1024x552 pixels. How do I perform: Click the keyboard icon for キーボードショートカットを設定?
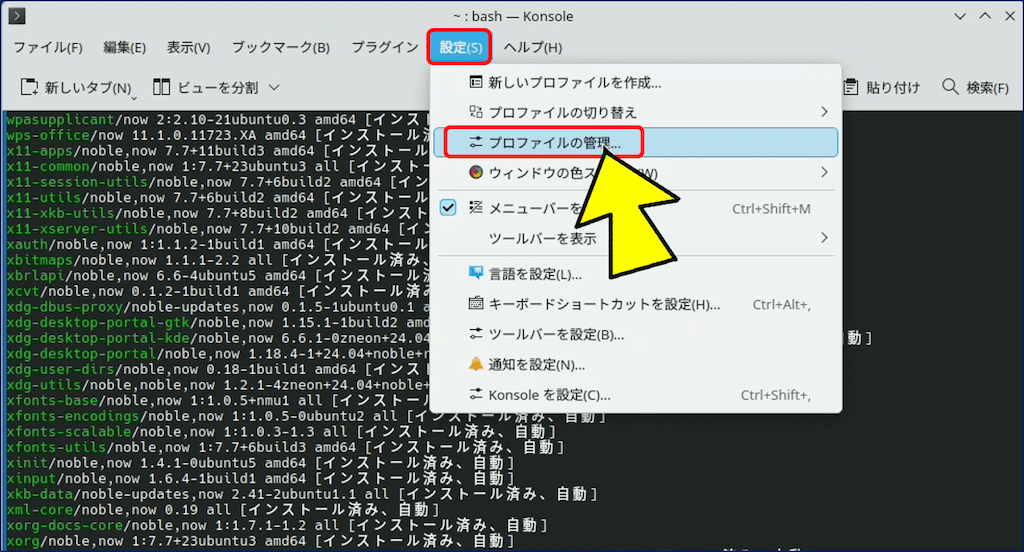pos(476,304)
